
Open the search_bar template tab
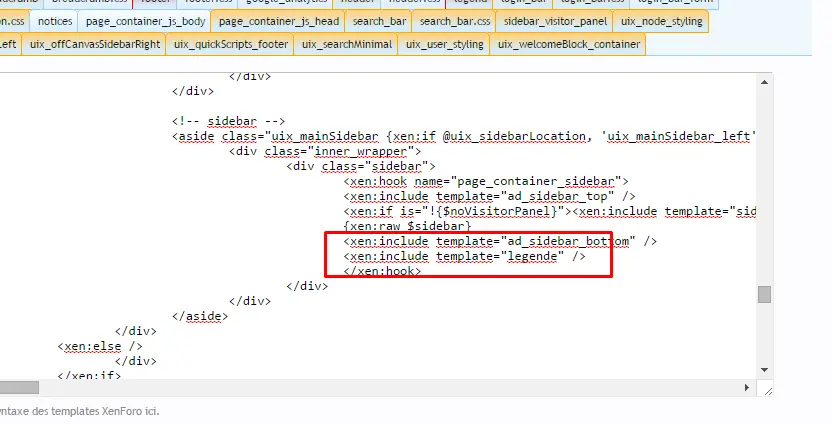(x=379, y=22)
